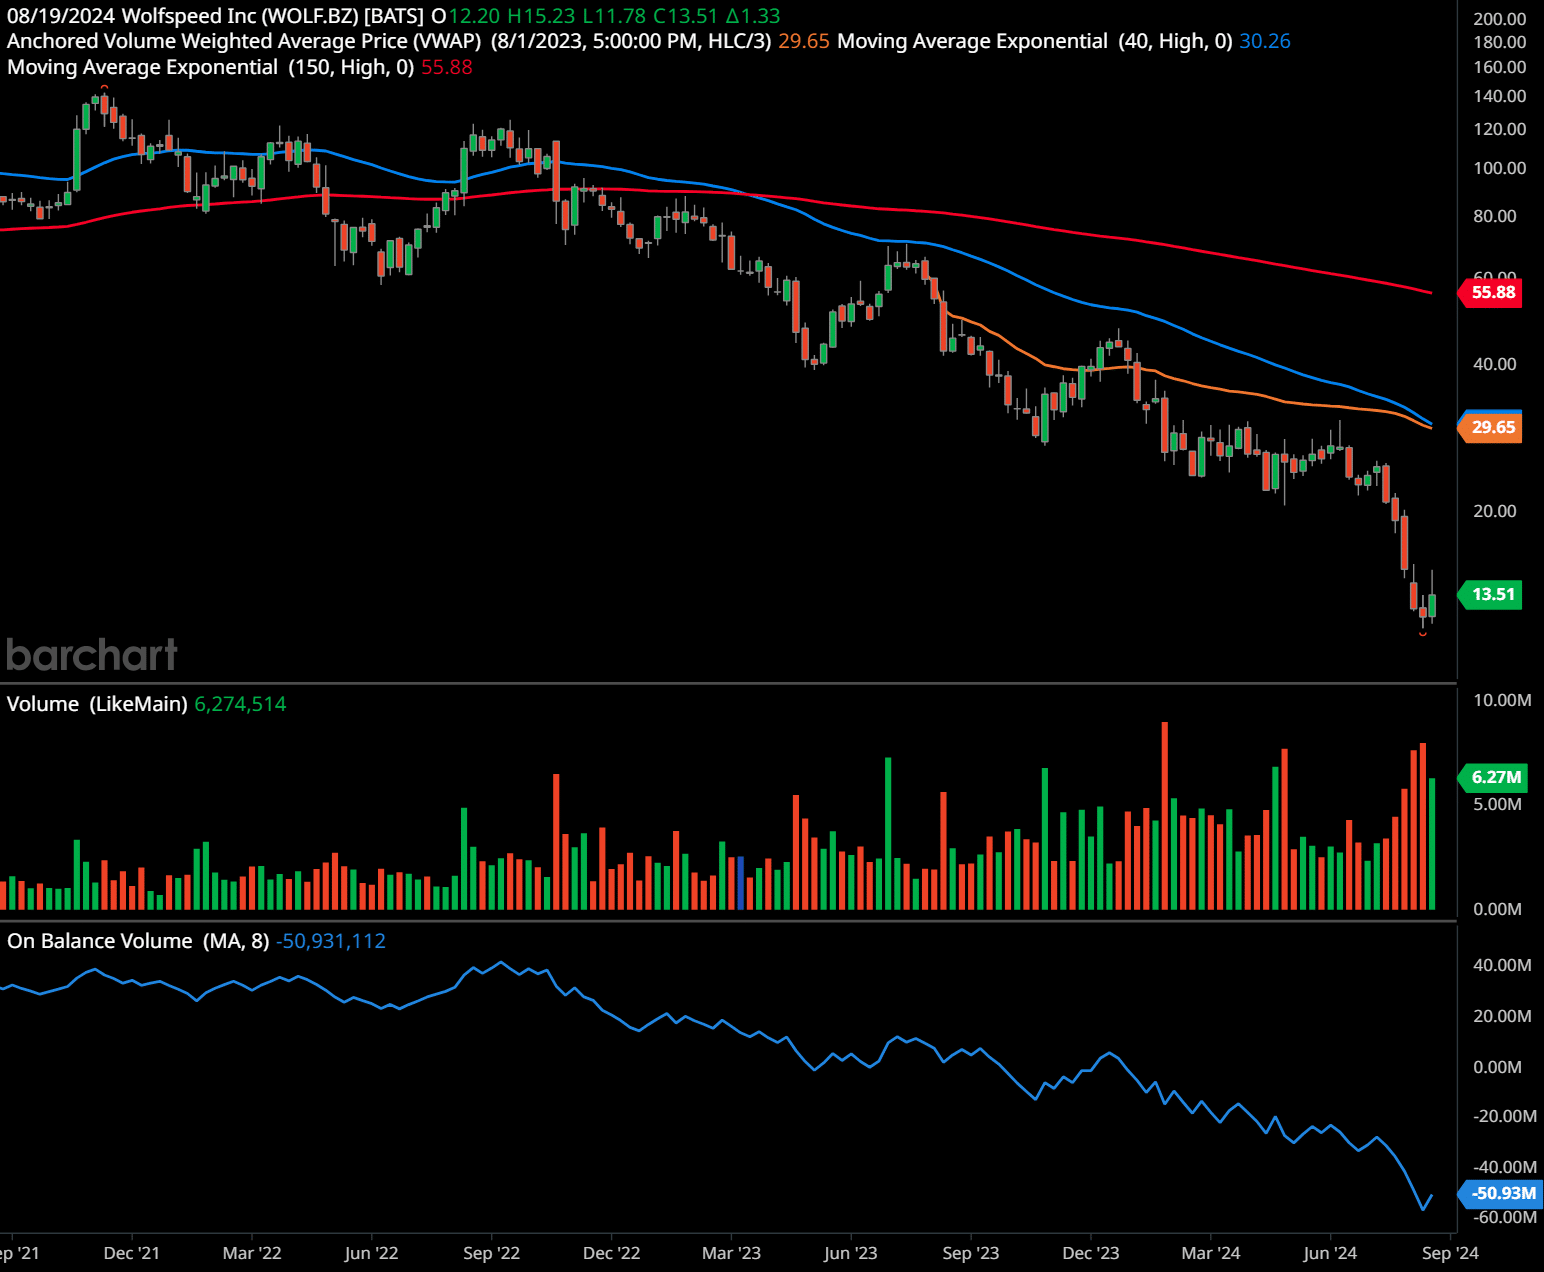
Task: Click the 30.26 EMA value in header
Action: click(1265, 41)
